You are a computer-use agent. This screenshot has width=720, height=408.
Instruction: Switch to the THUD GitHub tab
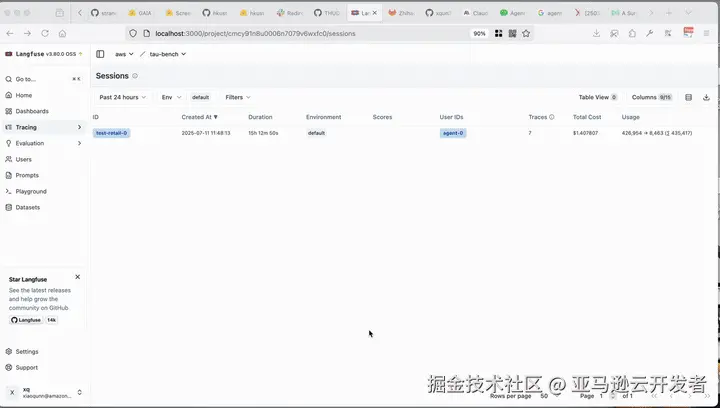327,13
